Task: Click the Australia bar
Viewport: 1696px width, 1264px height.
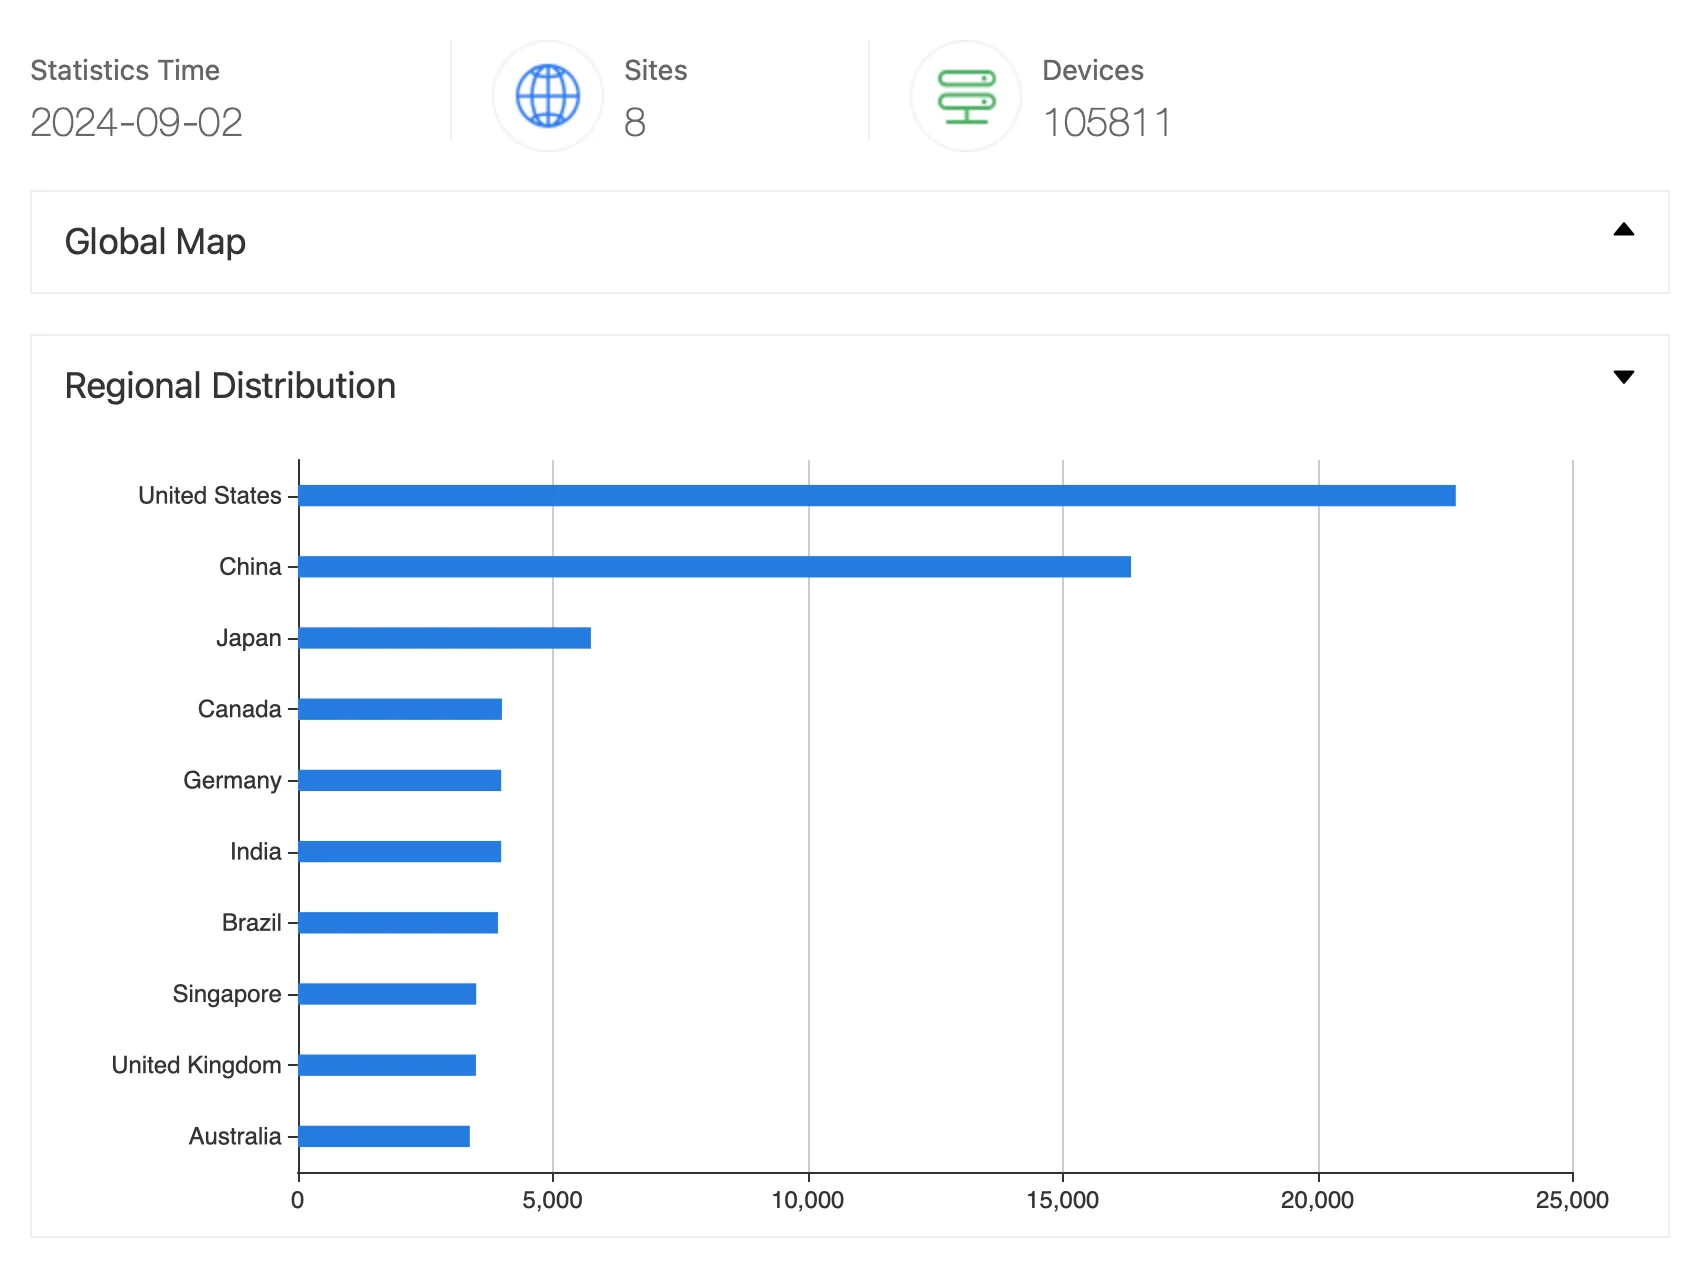Action: (x=384, y=1136)
